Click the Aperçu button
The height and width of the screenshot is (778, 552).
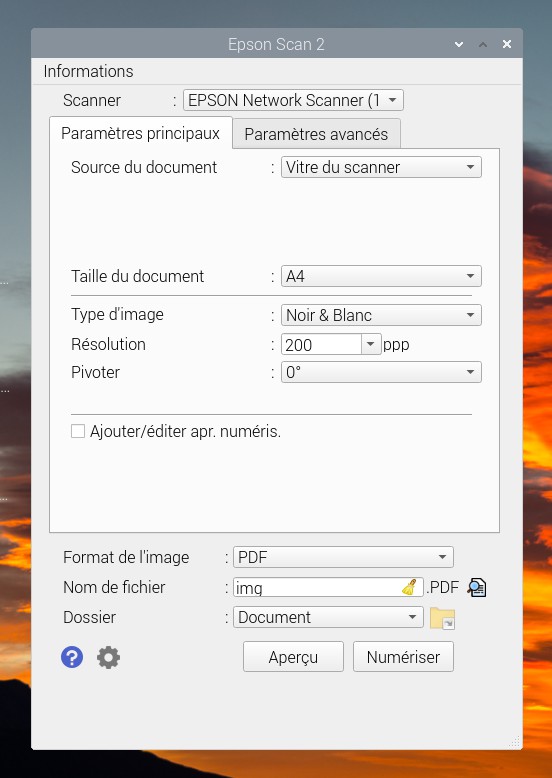[293, 657]
